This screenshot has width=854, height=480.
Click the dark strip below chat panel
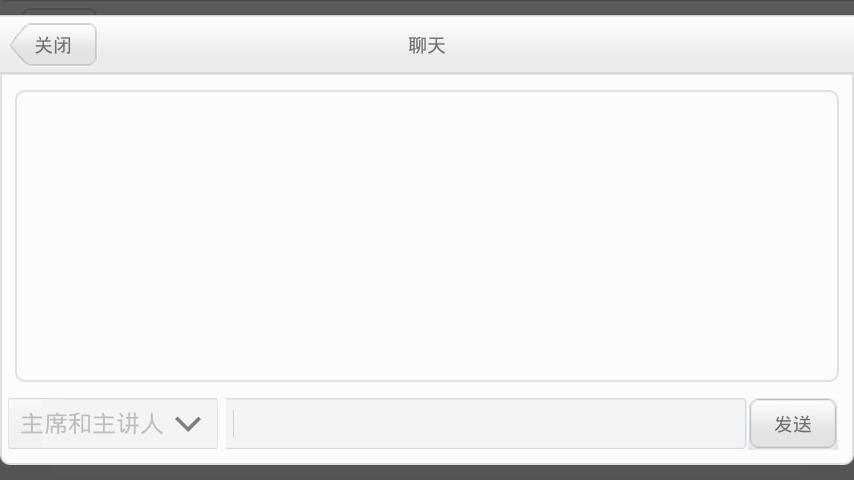coord(427,472)
